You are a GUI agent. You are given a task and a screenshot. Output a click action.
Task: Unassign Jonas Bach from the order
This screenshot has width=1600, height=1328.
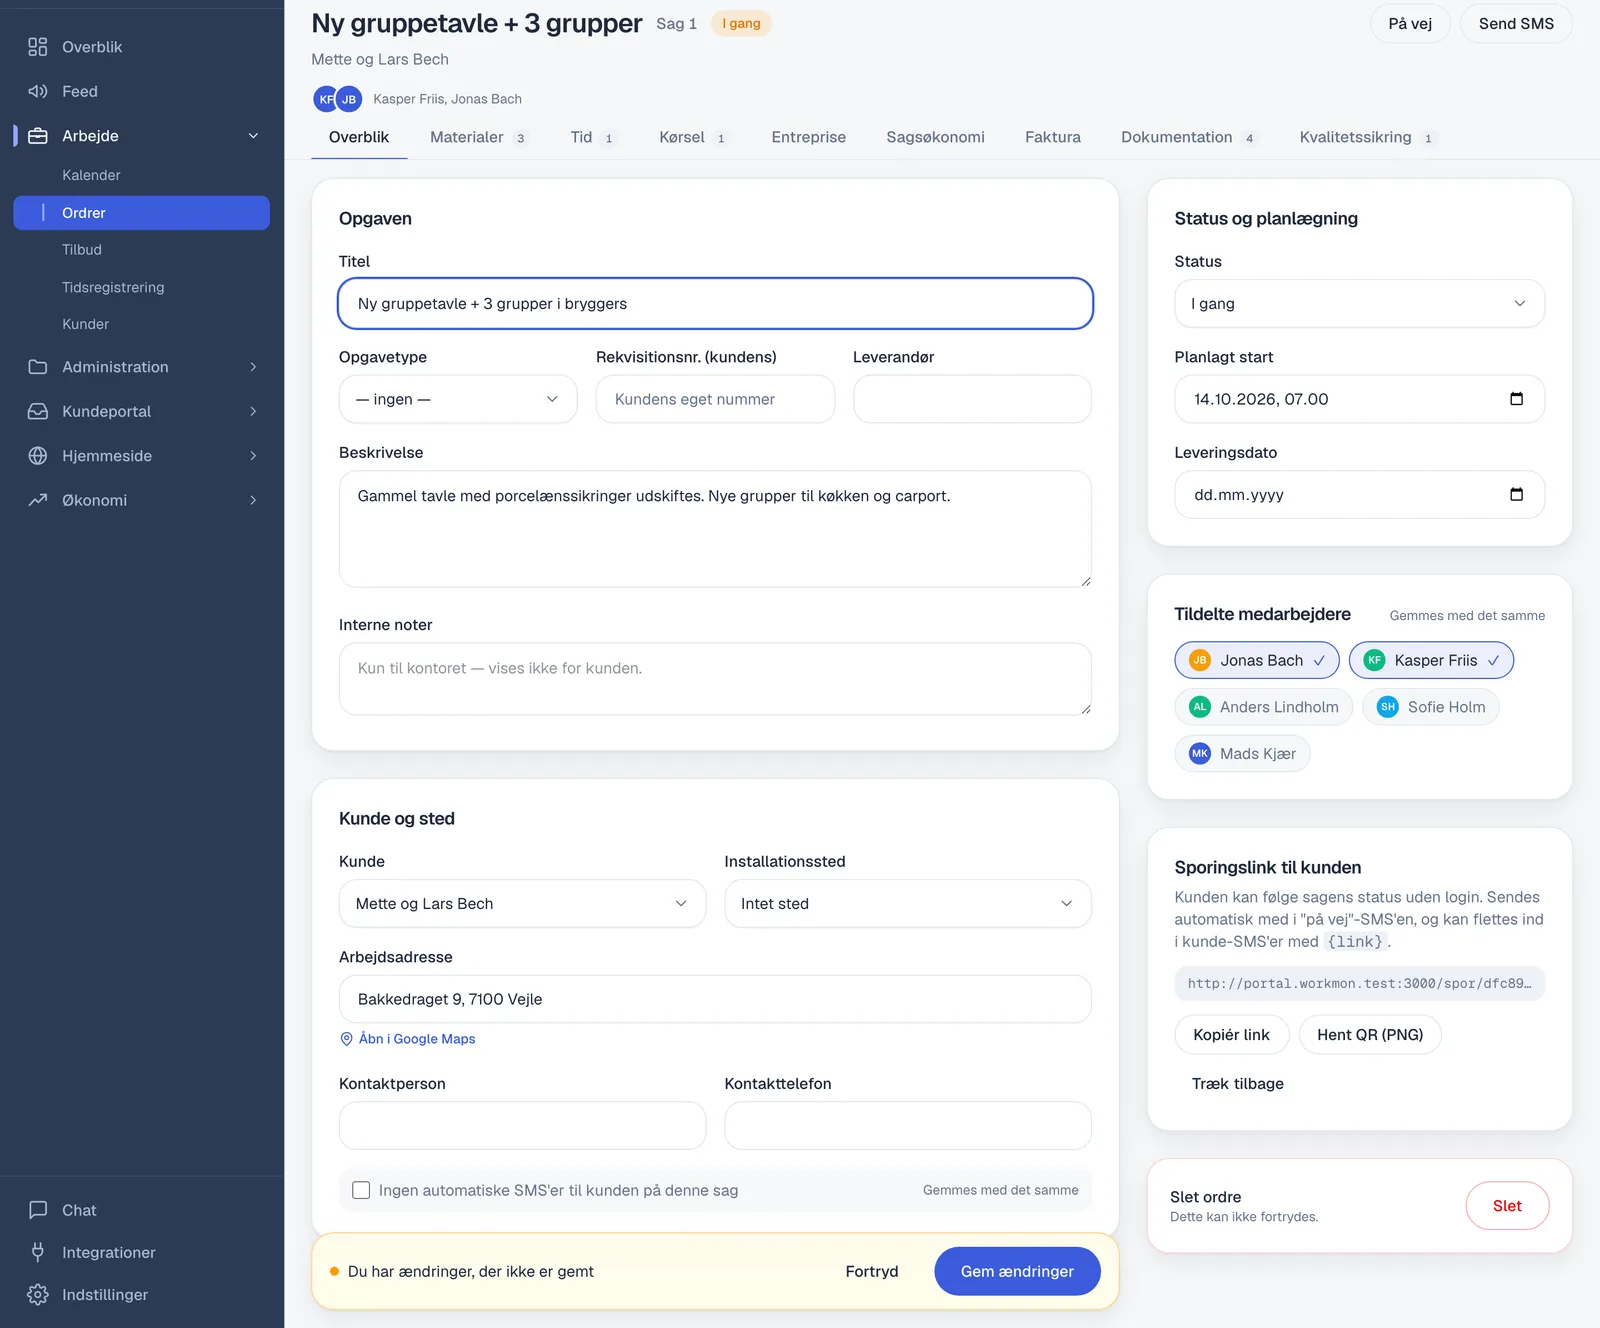click(x=1257, y=660)
